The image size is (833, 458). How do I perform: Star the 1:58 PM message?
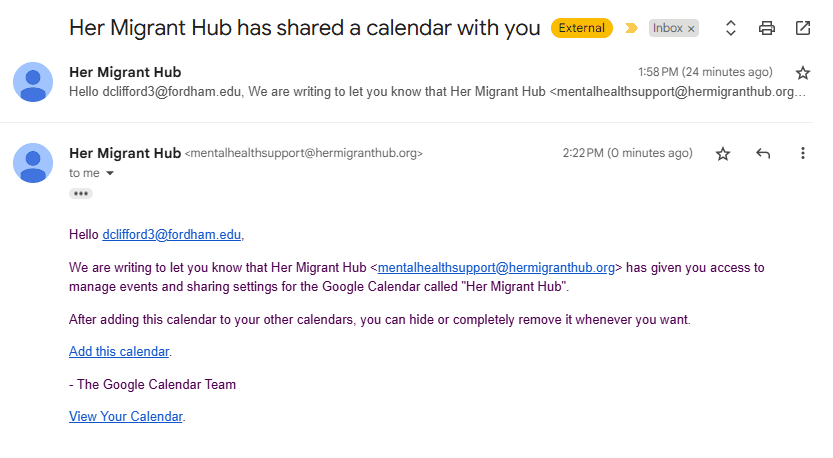pos(802,72)
